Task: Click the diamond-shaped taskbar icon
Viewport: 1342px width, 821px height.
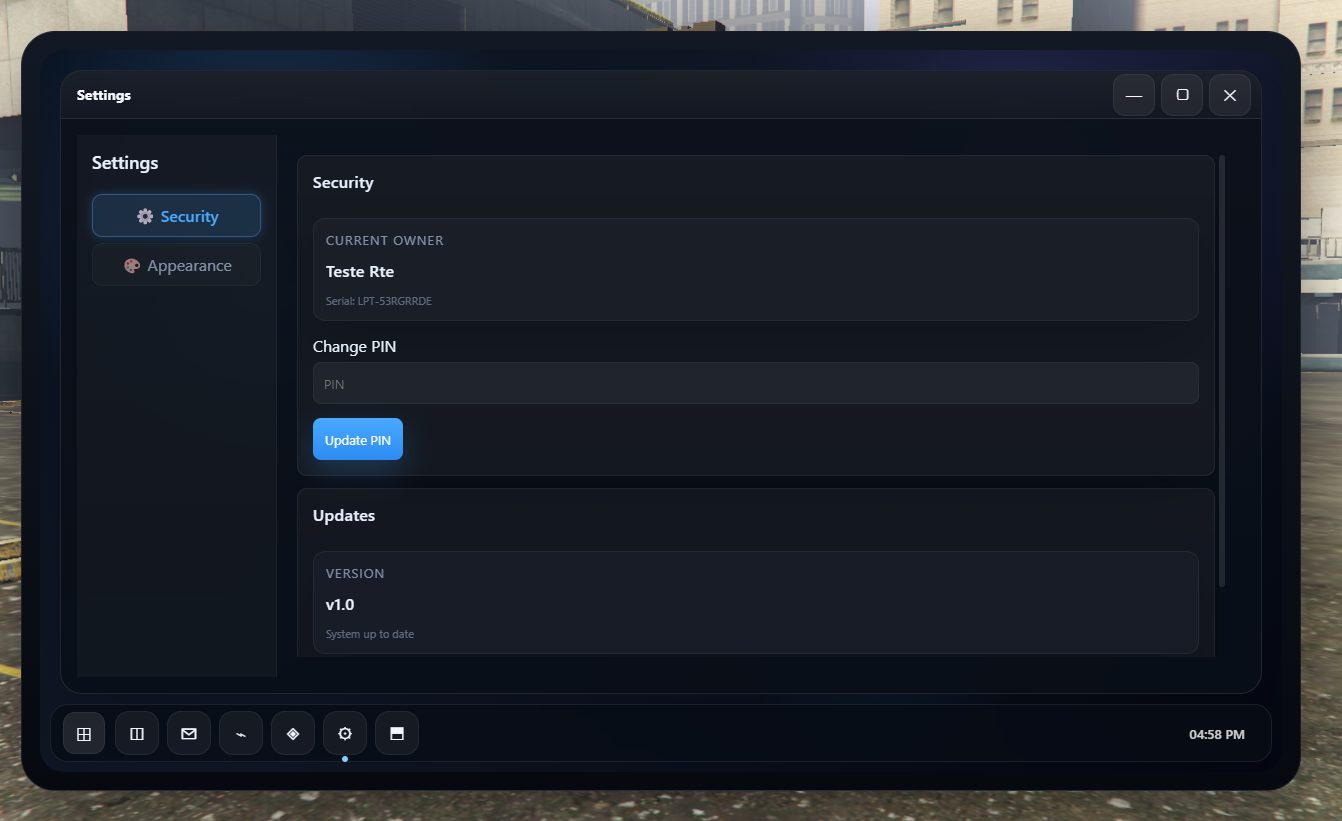Action: tap(293, 734)
